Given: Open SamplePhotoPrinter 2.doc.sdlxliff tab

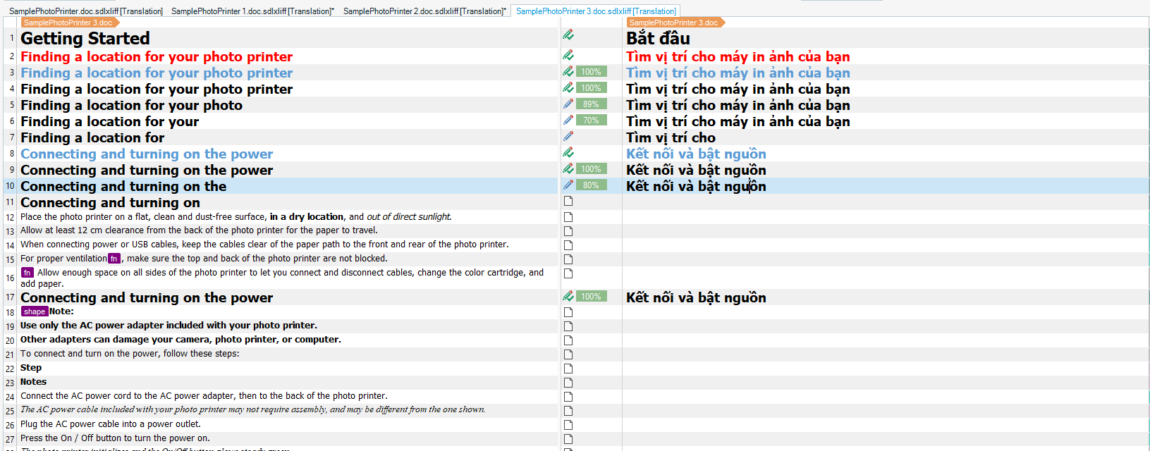Looking at the screenshot, I should [x=425, y=12].
